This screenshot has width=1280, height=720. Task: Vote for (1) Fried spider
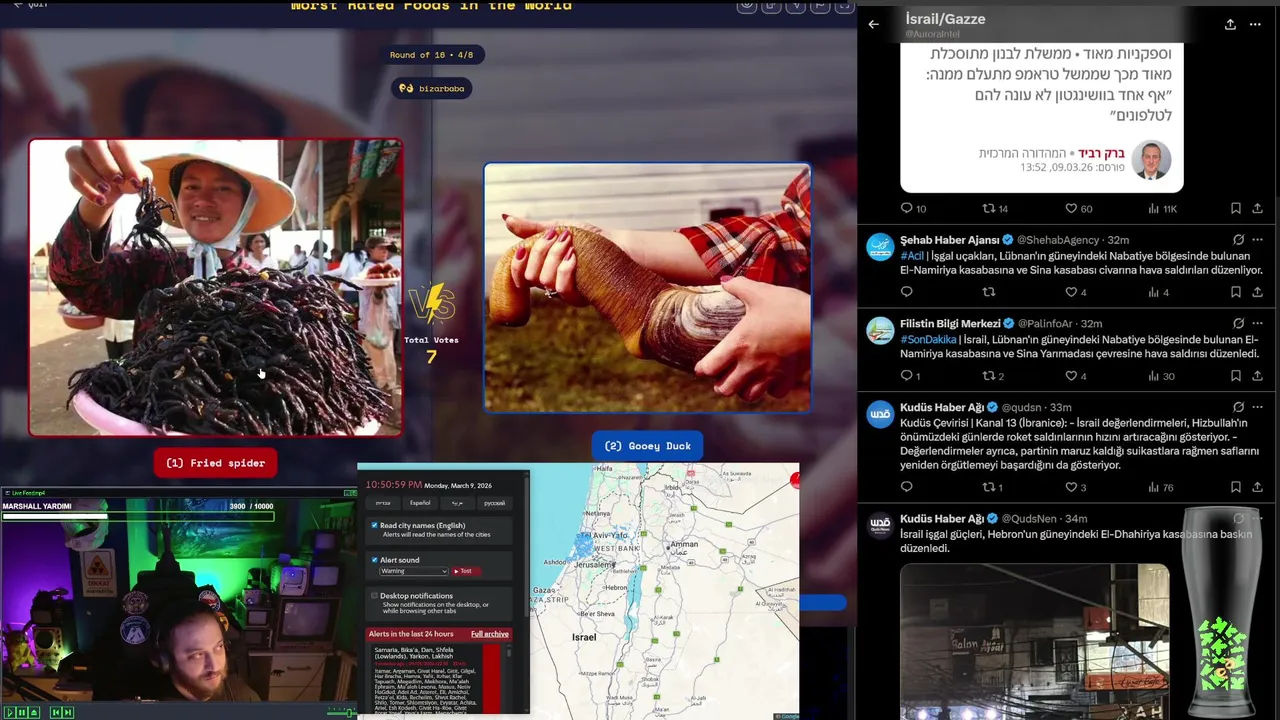215,463
